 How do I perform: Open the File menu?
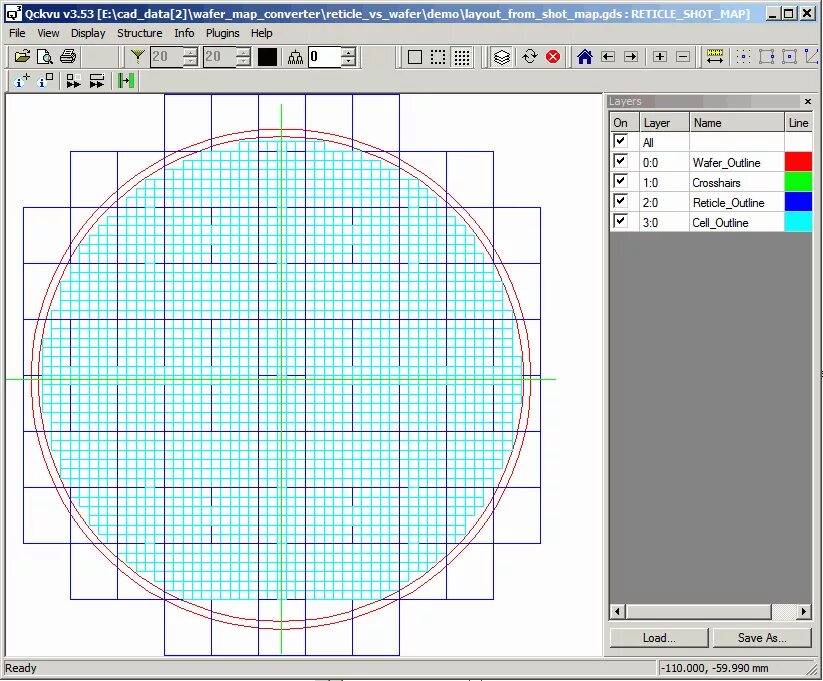(17, 33)
